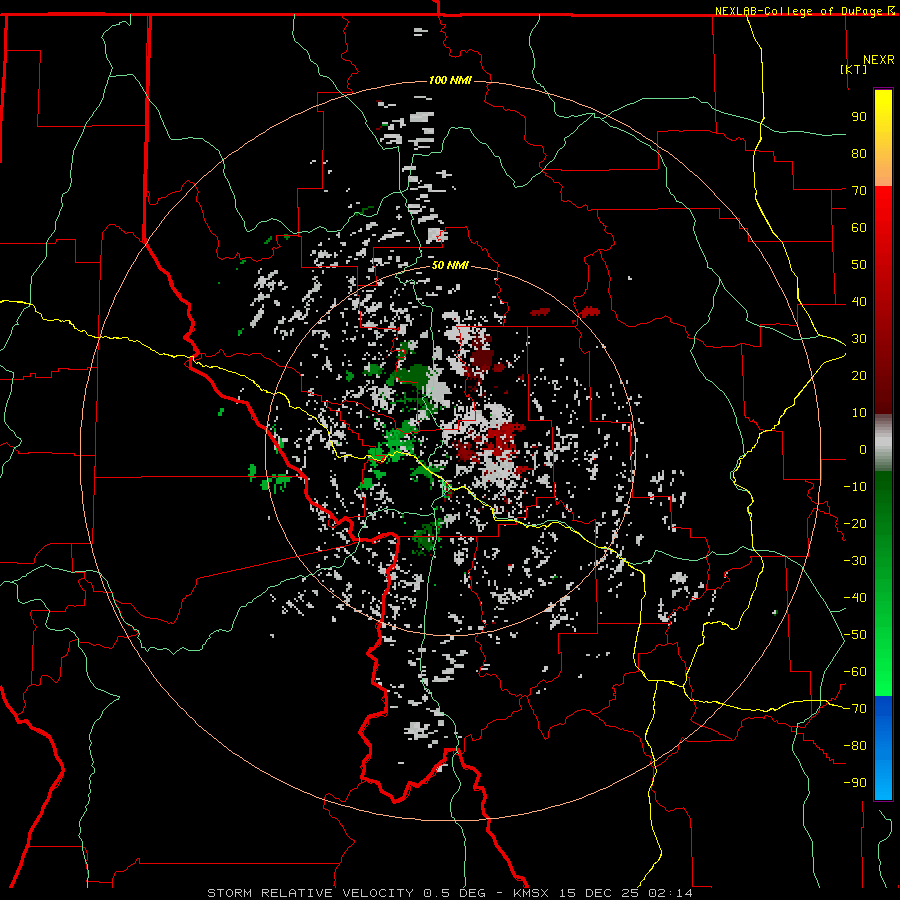Click the 50 value on the velocity scale
Screen dimensions: 900x900
coord(859,265)
